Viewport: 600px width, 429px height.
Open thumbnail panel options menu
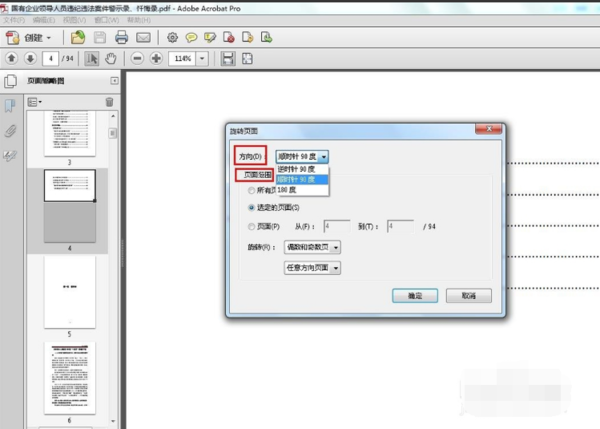35,102
